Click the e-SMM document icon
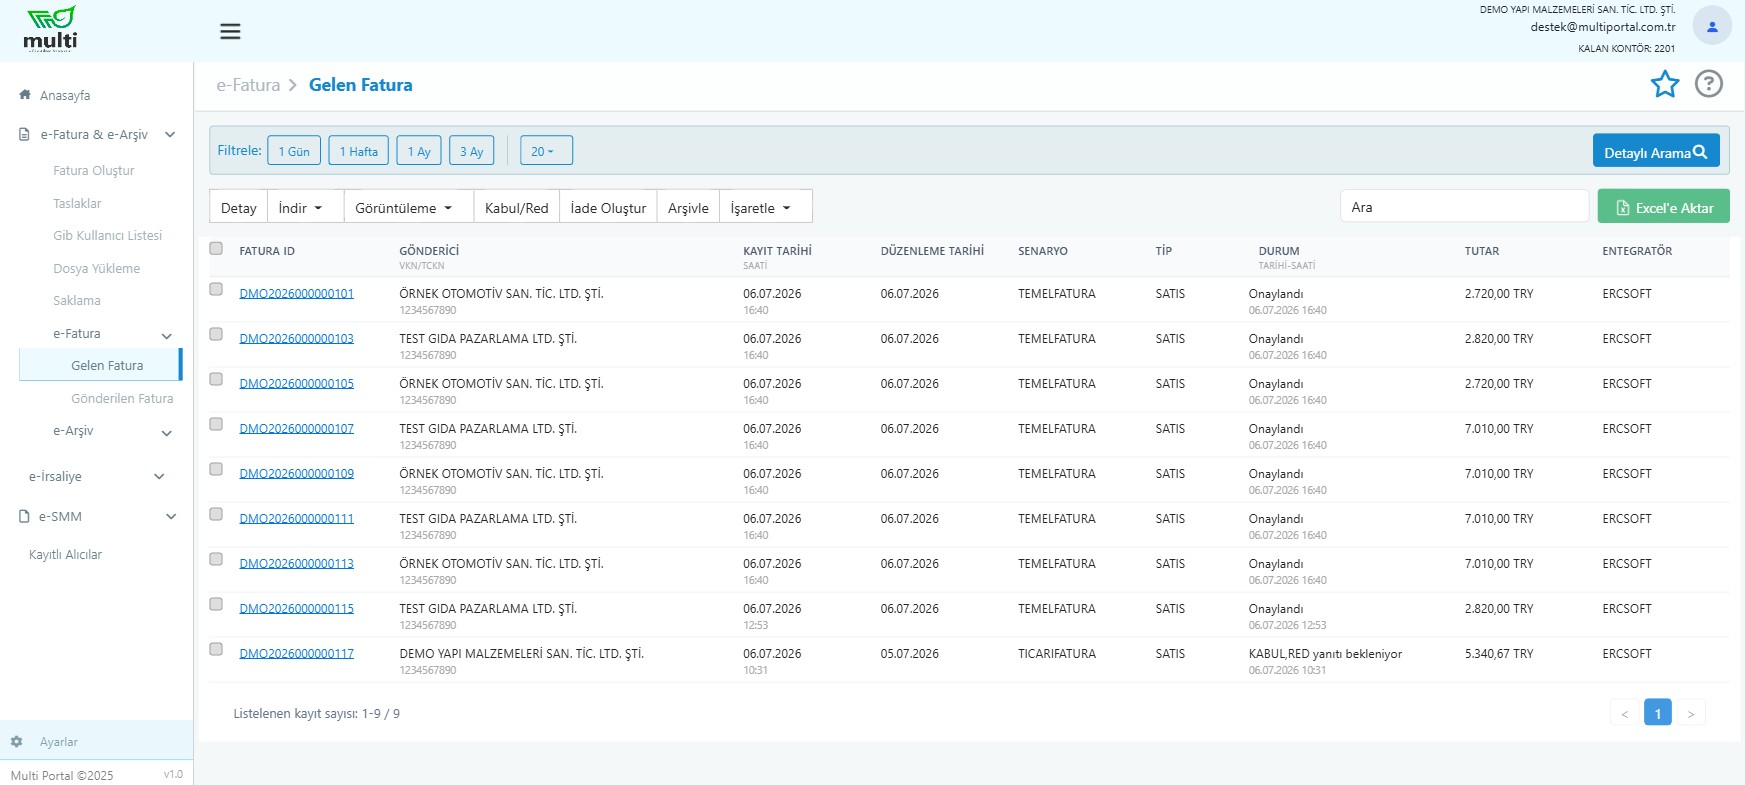The image size is (1745, 785). click(25, 517)
